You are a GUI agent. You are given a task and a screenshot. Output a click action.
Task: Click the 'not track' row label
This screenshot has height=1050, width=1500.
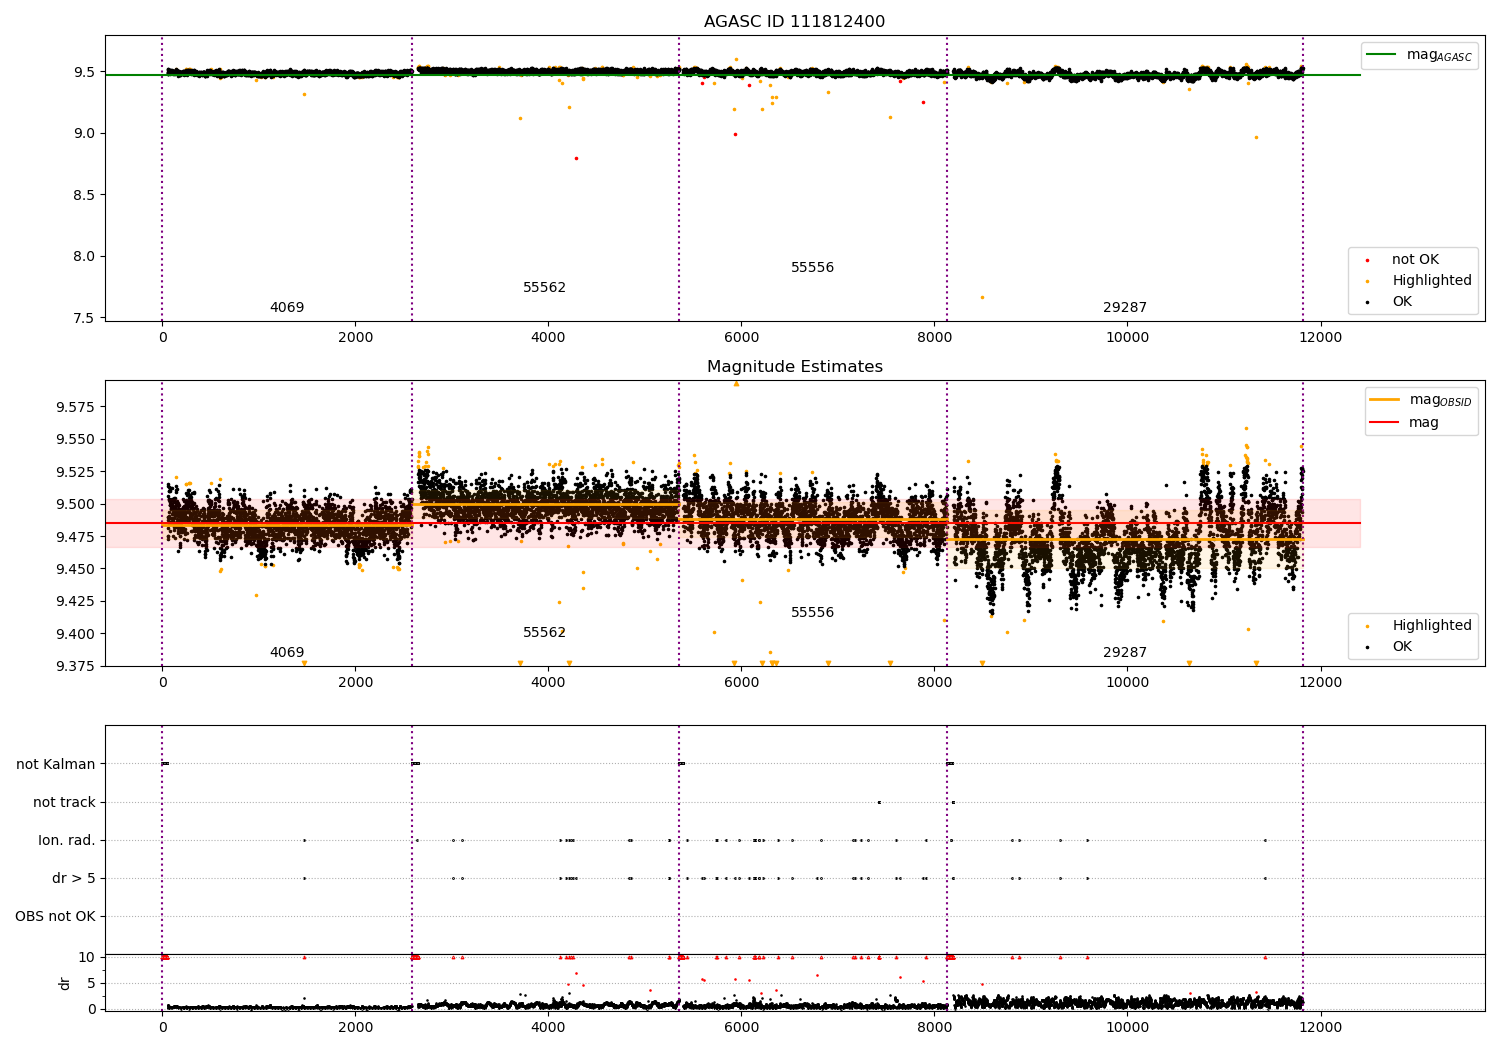(64, 802)
